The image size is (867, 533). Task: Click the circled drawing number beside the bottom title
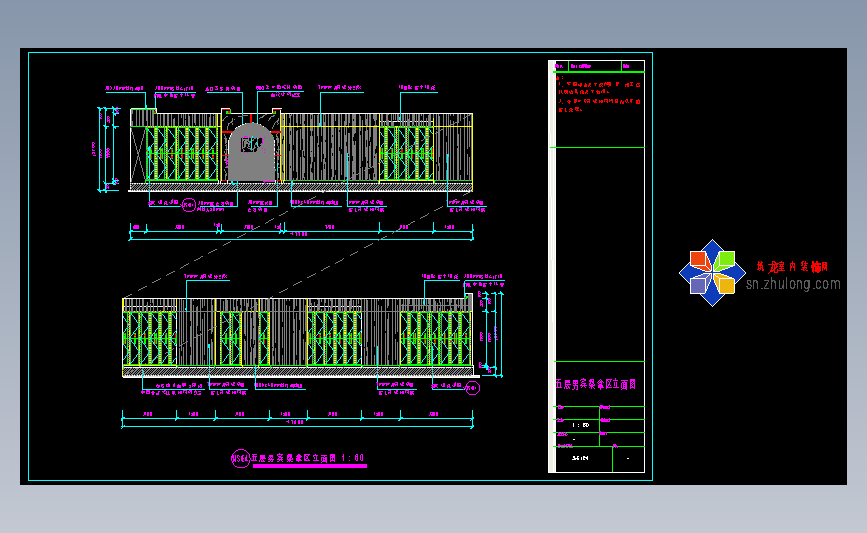tap(241, 458)
